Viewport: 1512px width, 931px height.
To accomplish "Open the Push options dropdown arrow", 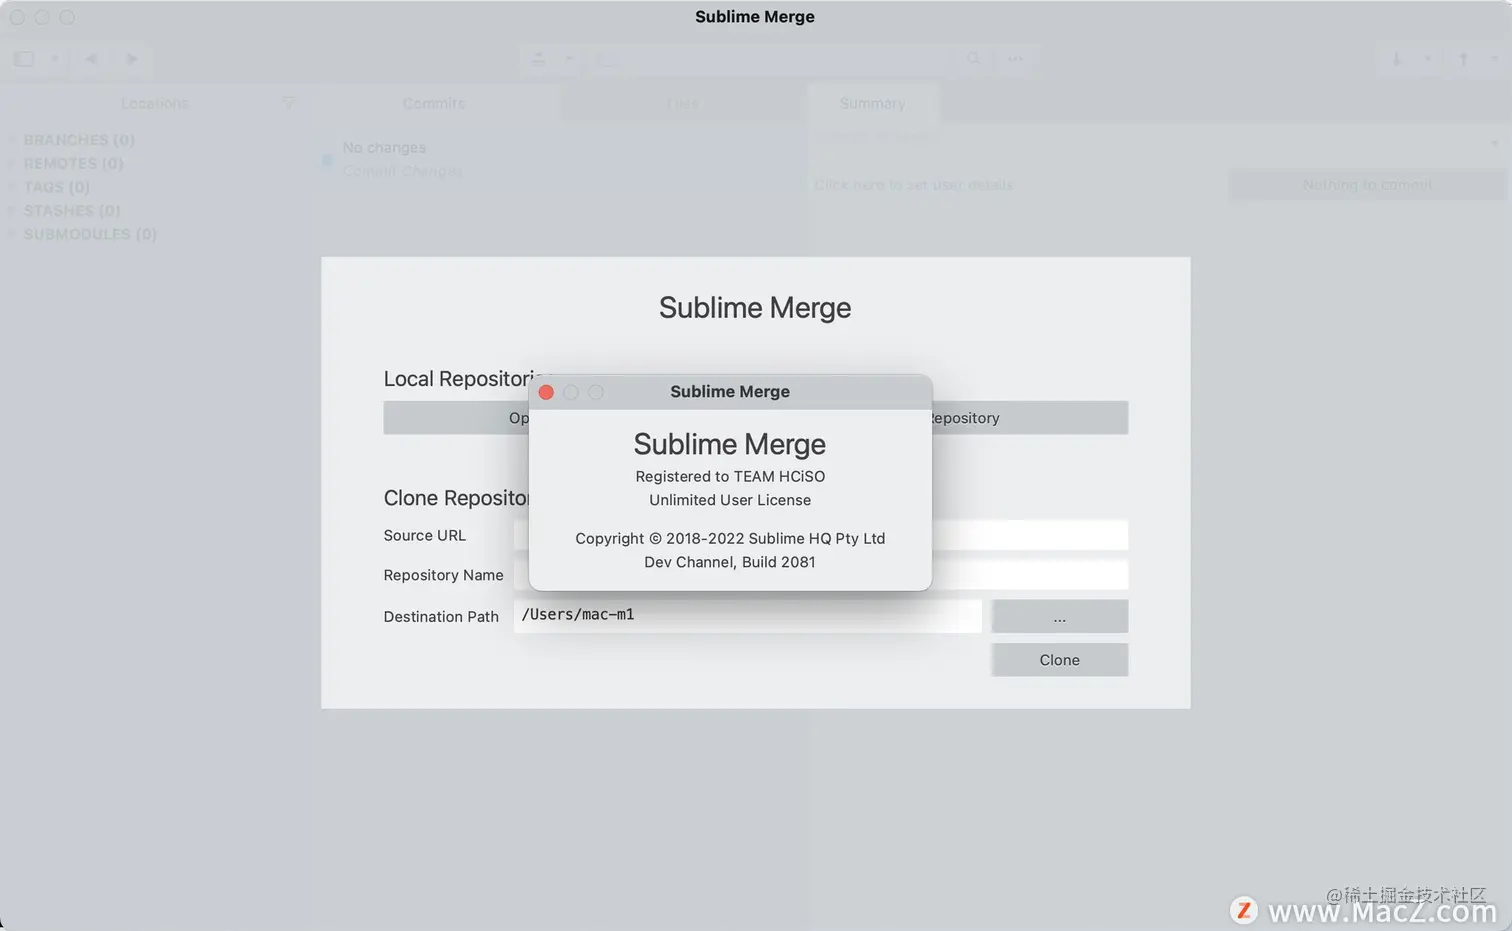I will [x=1495, y=59].
